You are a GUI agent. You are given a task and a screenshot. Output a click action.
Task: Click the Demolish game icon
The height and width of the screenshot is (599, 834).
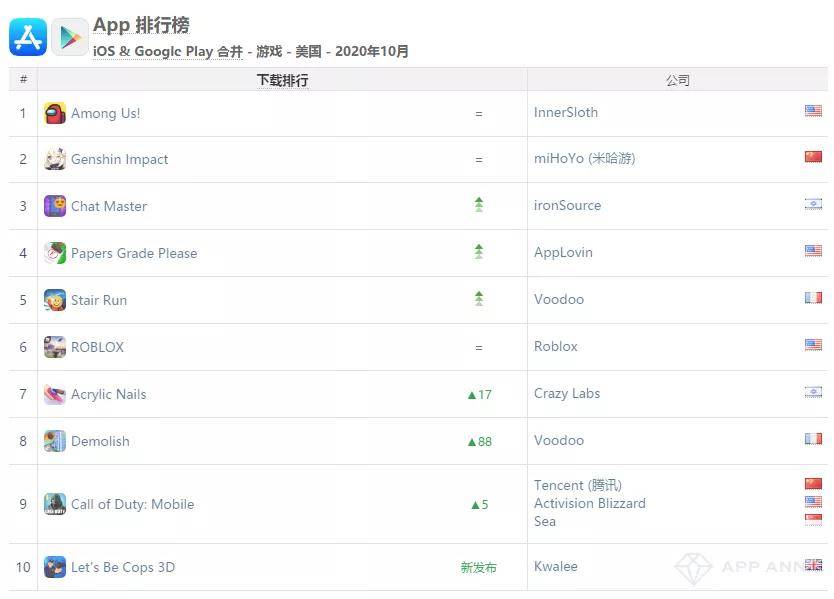(55, 441)
